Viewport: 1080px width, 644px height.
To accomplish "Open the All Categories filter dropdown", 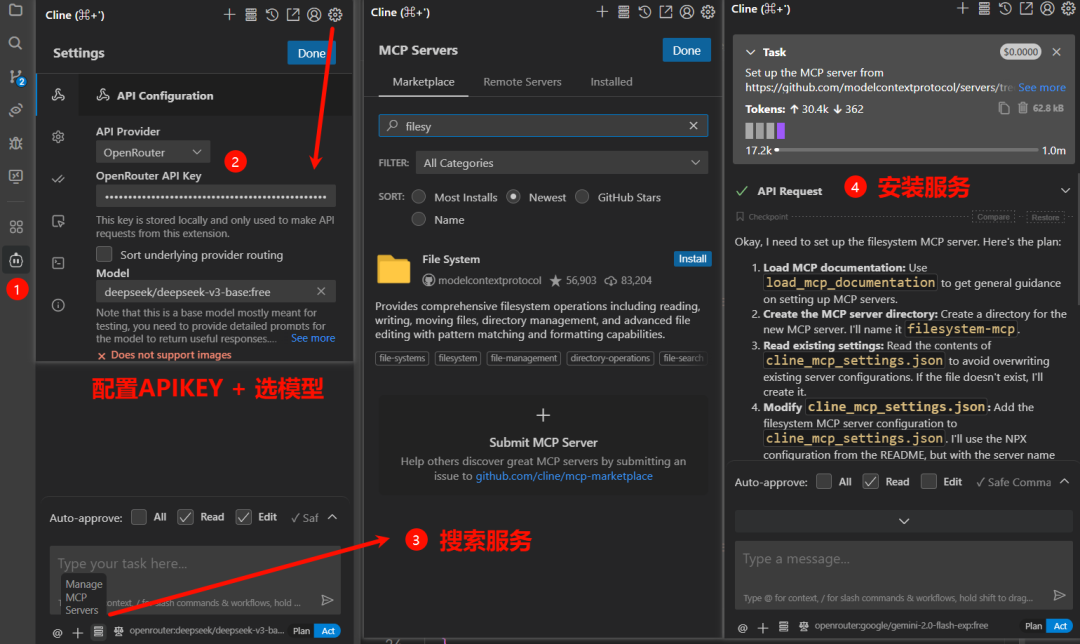I will tap(561, 163).
